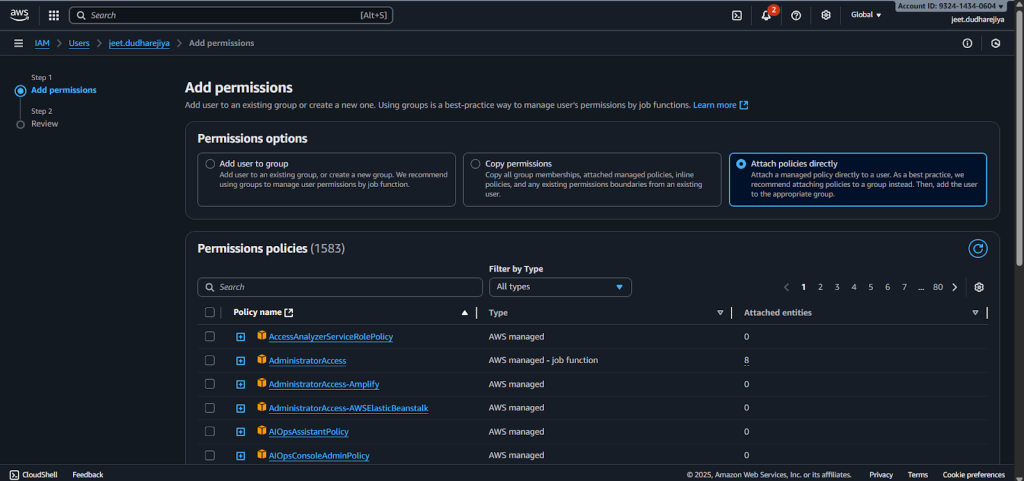1024x481 pixels.
Task: Open the services grid menu
Action: coord(54,15)
